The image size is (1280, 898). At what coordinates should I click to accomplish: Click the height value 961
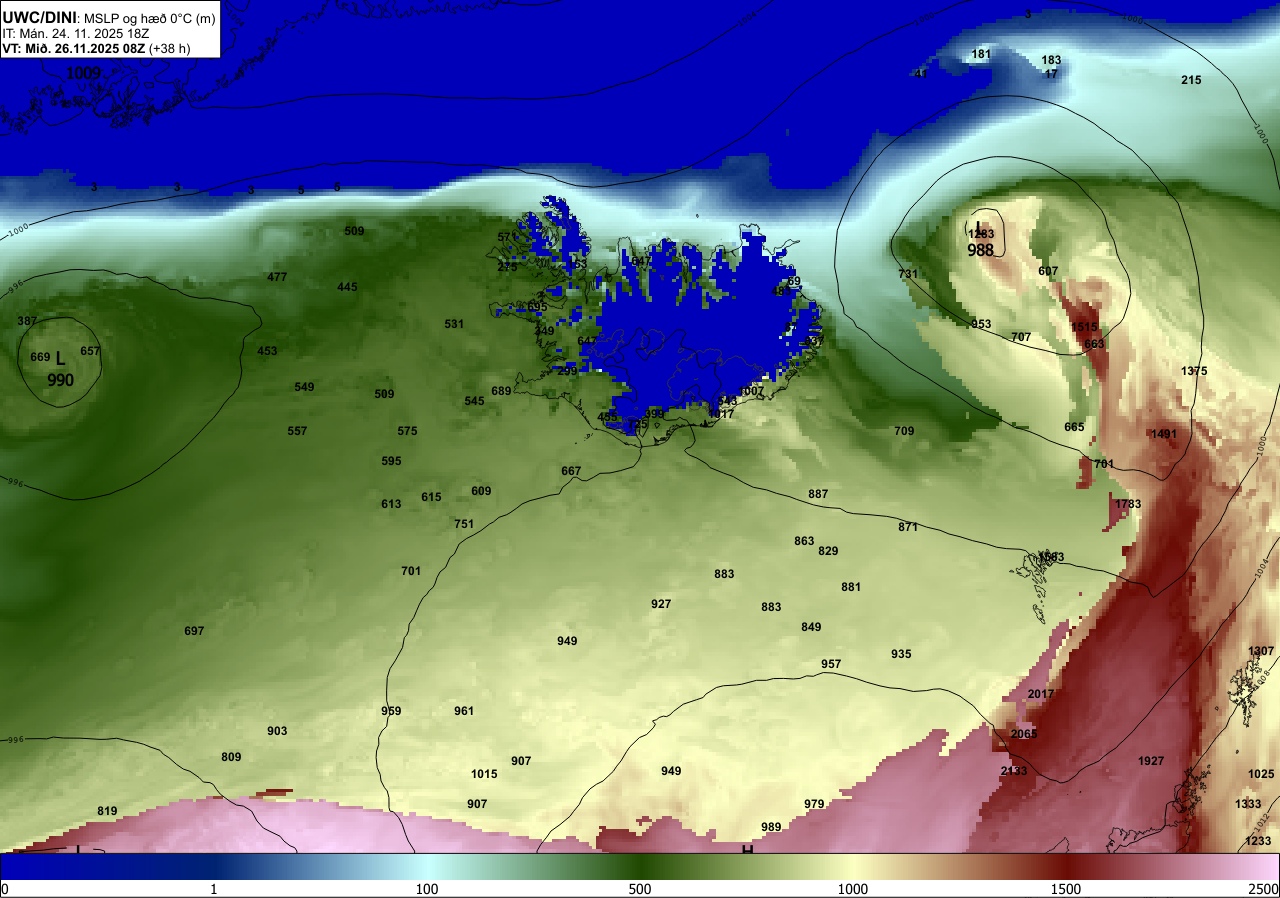[464, 711]
